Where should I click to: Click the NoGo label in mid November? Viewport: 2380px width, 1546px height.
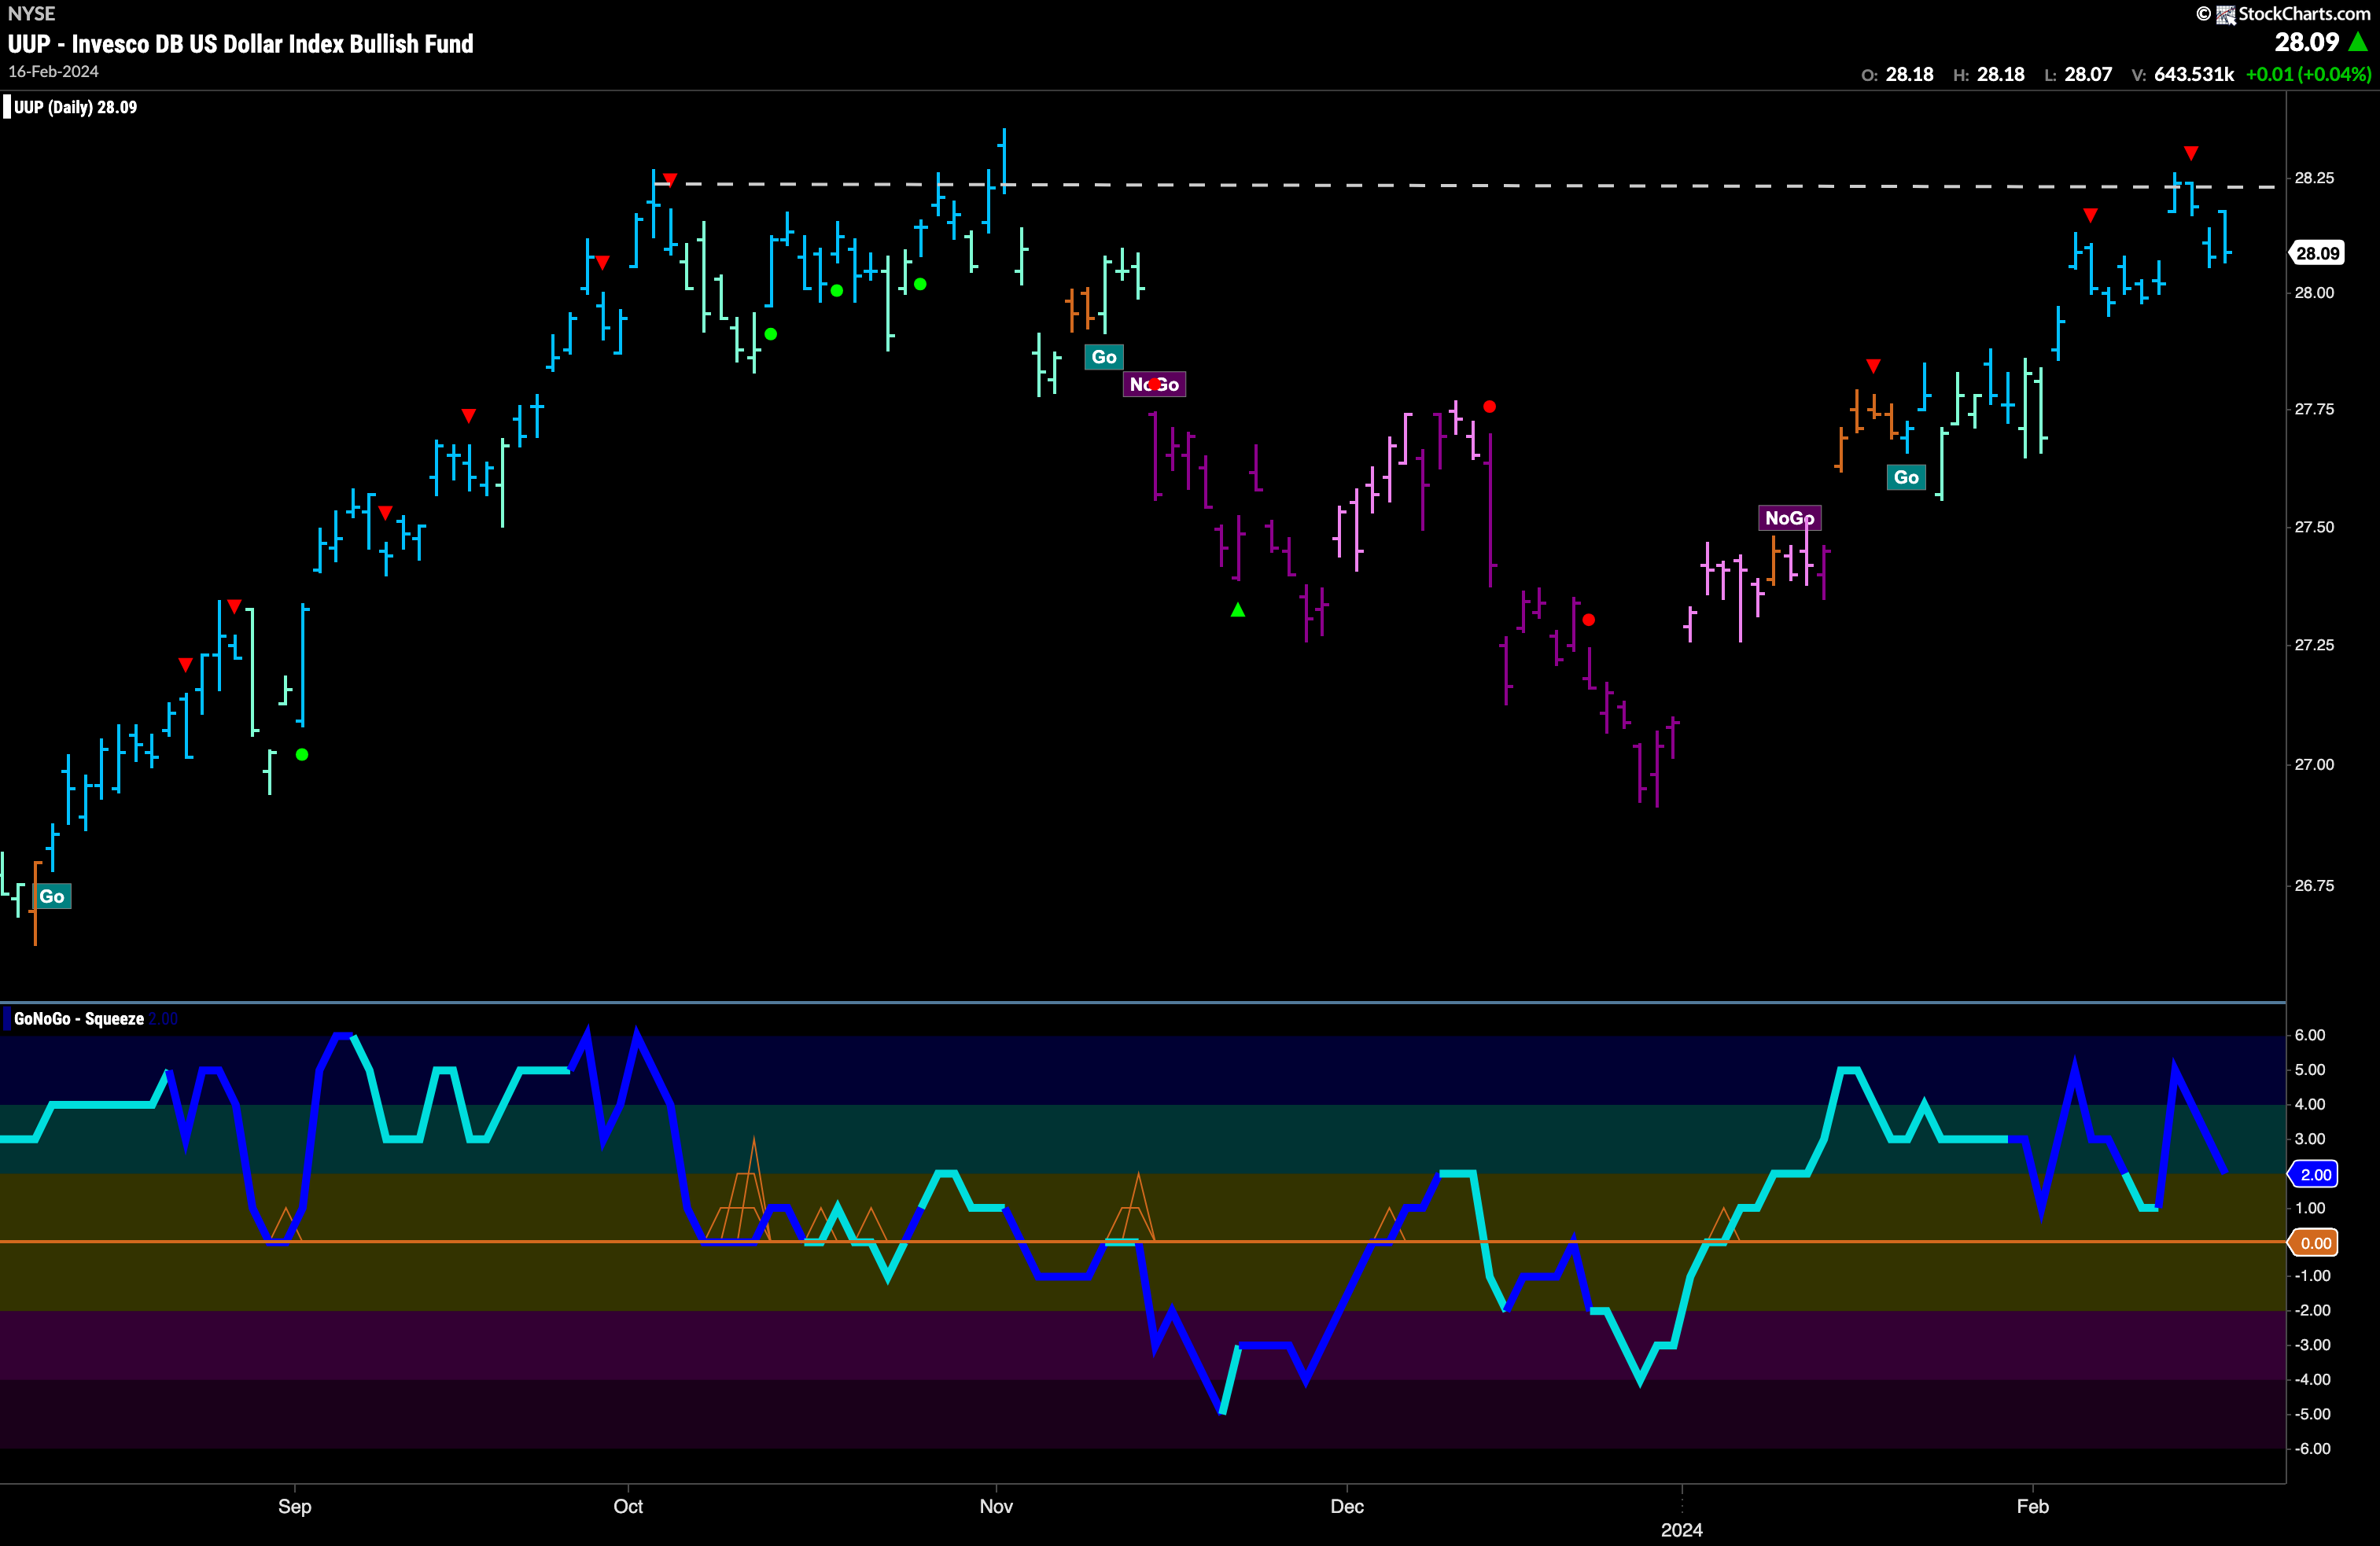point(1154,385)
